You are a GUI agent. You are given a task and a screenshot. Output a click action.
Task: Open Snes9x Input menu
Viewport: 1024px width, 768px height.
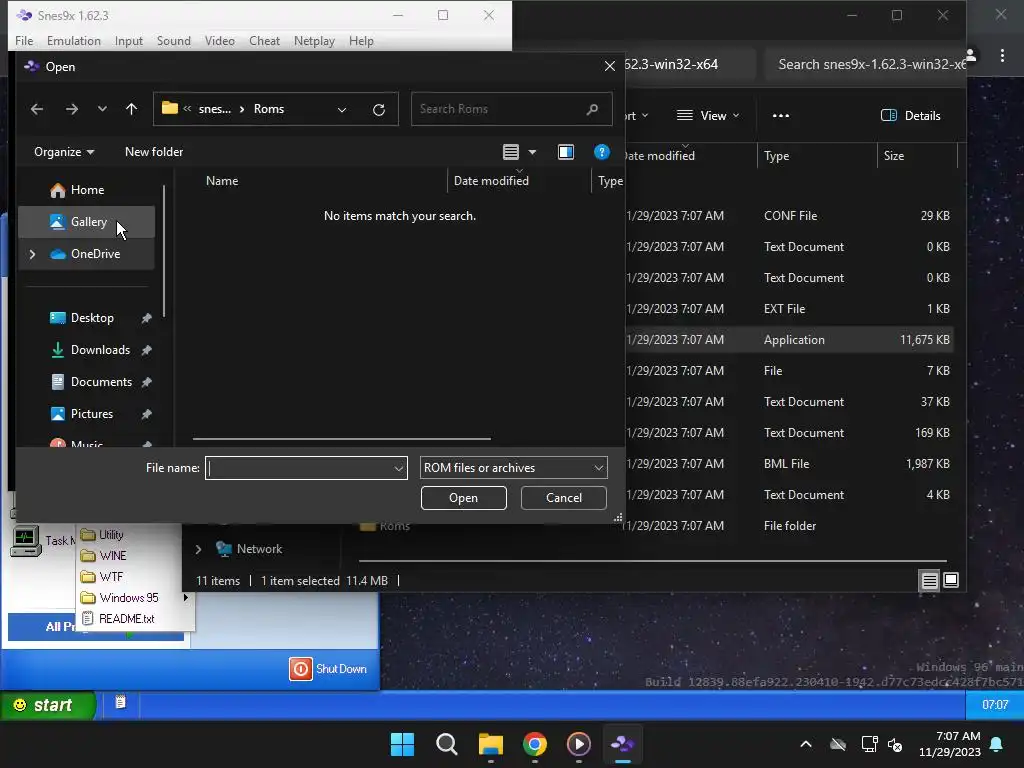(x=129, y=40)
